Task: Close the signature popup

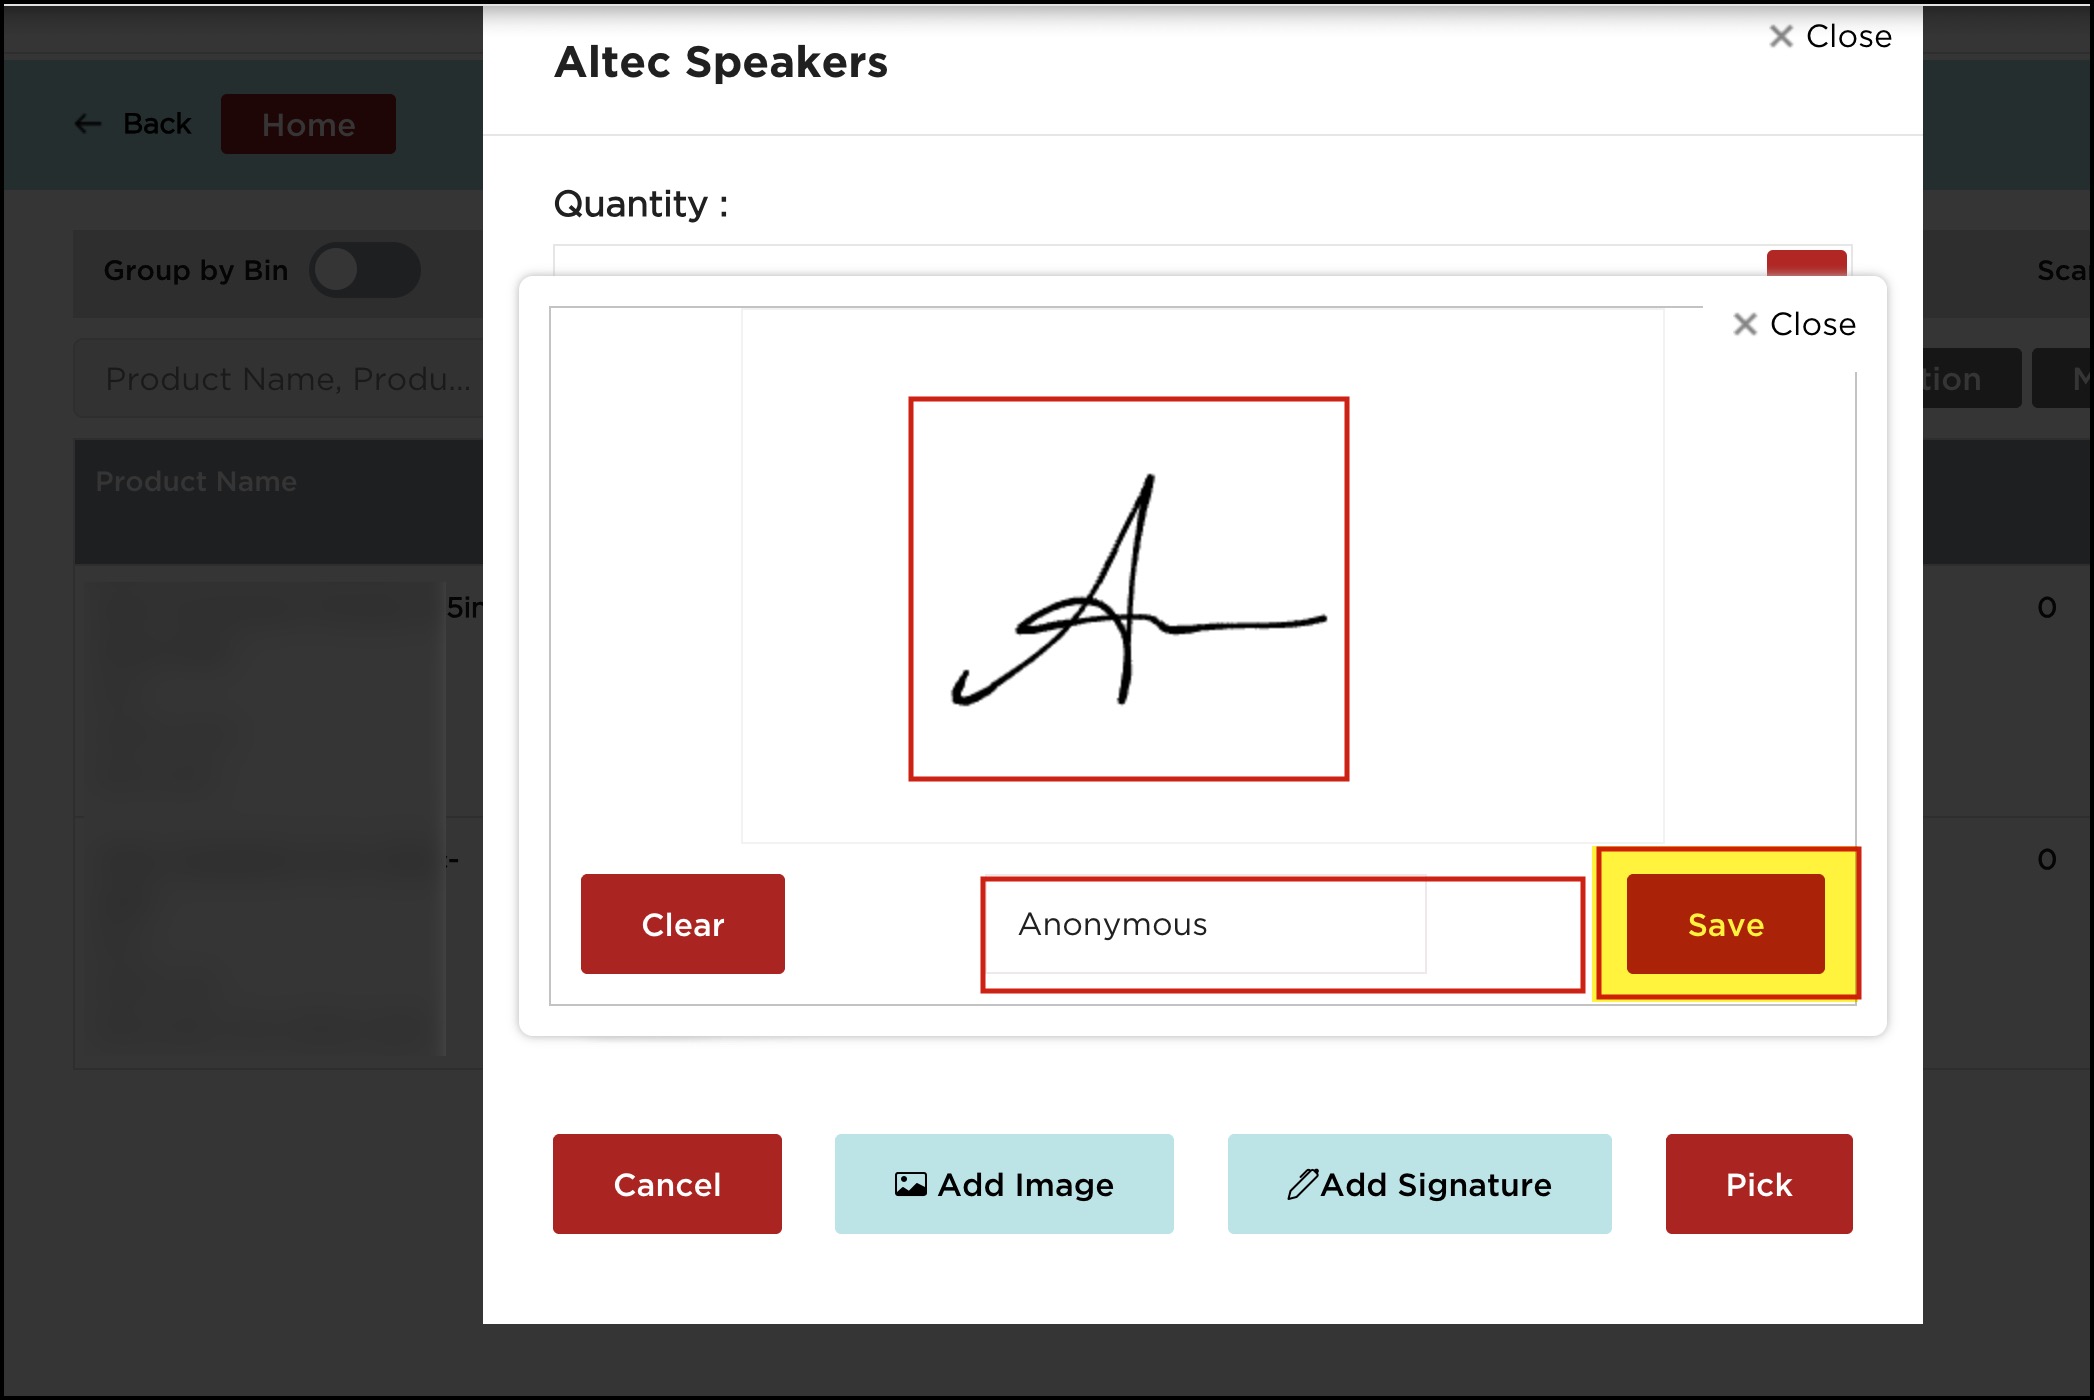Action: click(x=1795, y=324)
